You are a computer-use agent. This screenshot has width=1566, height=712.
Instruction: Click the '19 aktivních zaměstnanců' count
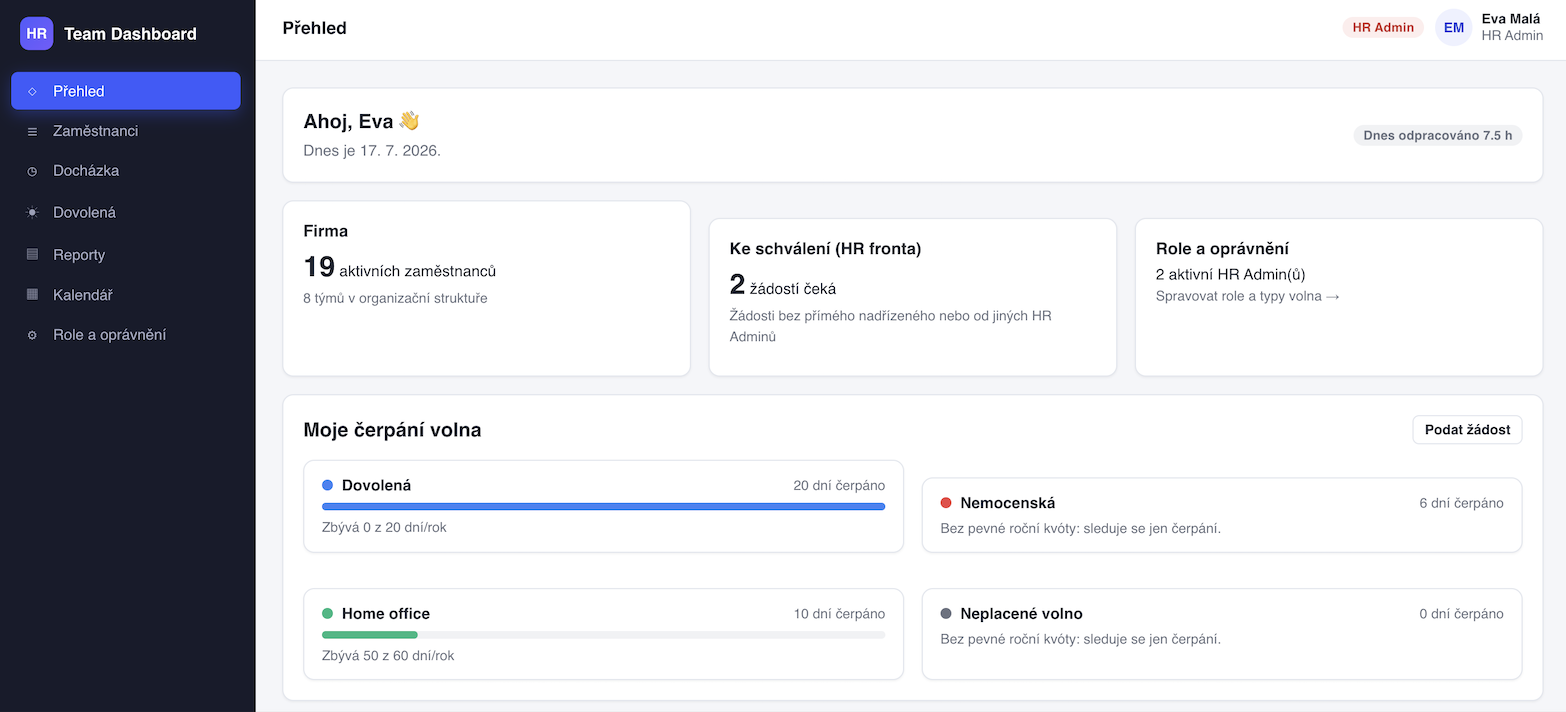400,267
